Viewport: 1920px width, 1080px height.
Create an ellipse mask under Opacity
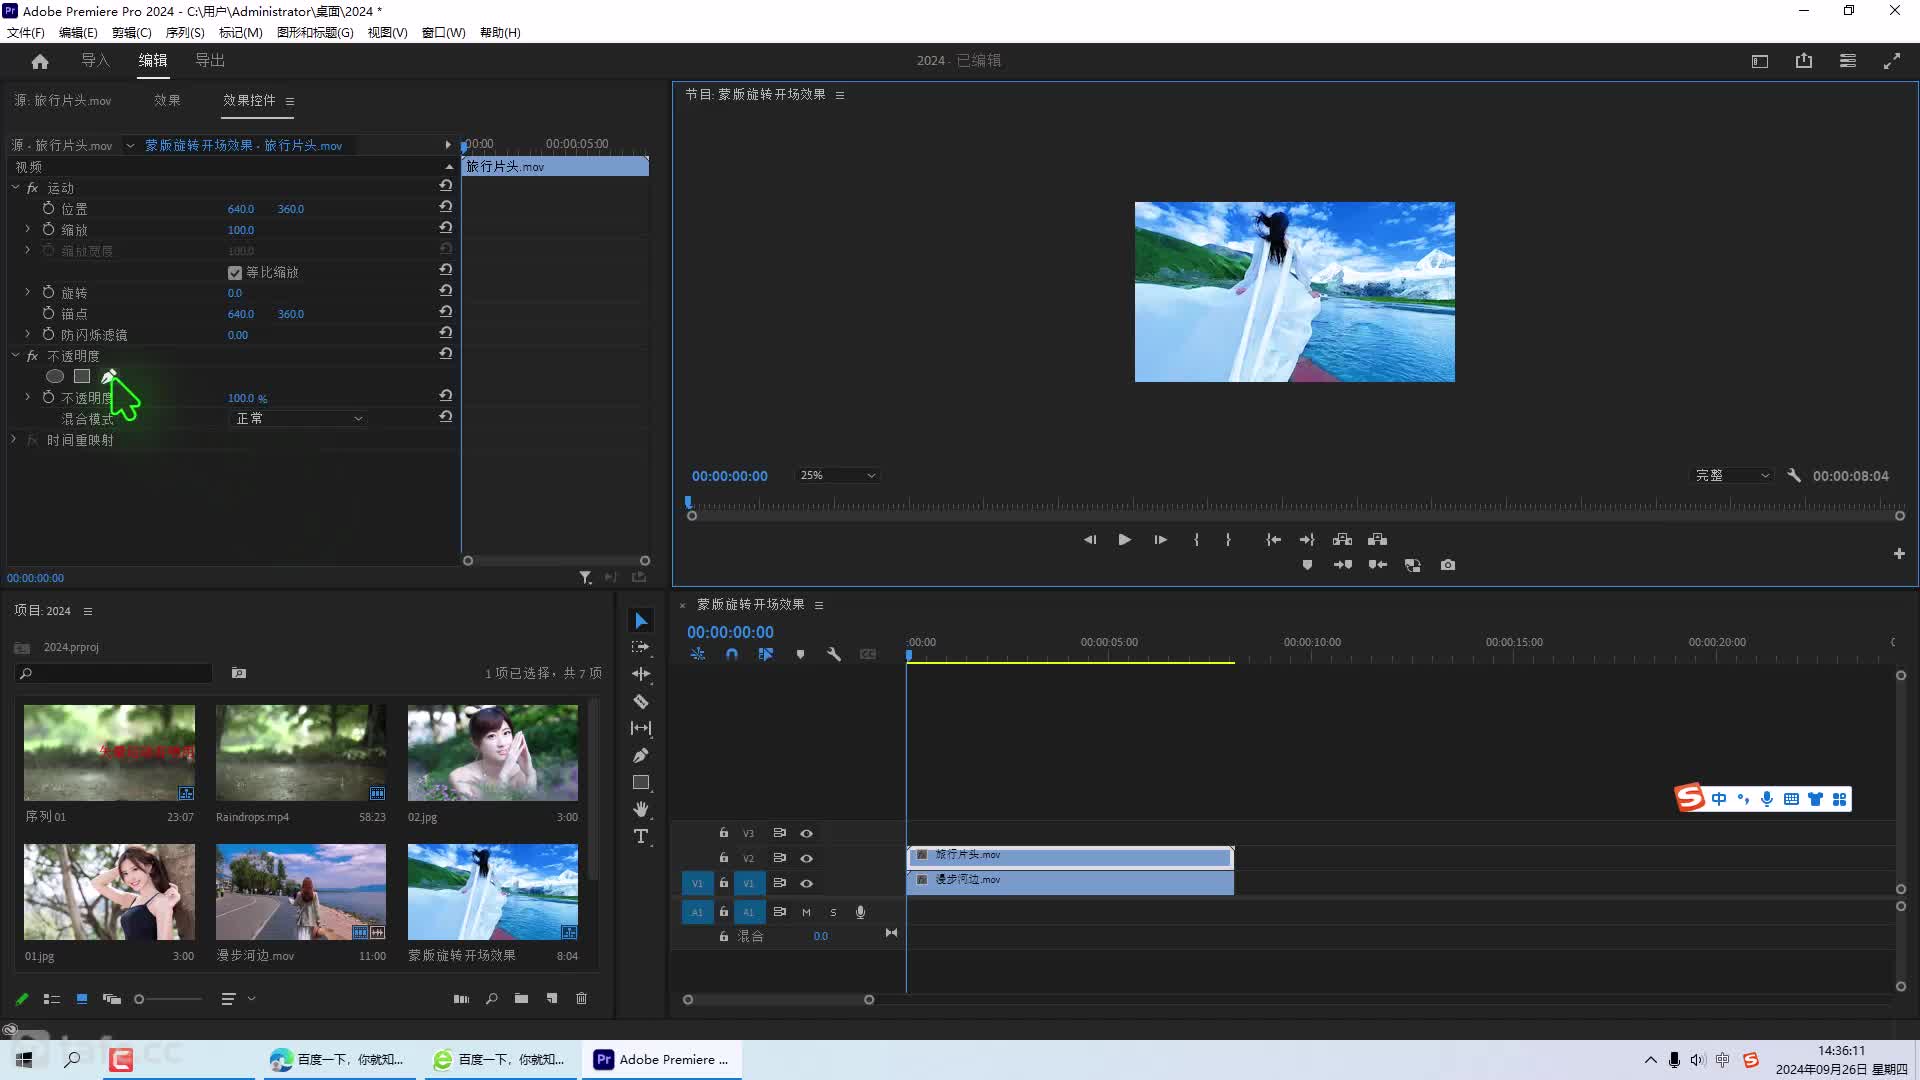(55, 376)
